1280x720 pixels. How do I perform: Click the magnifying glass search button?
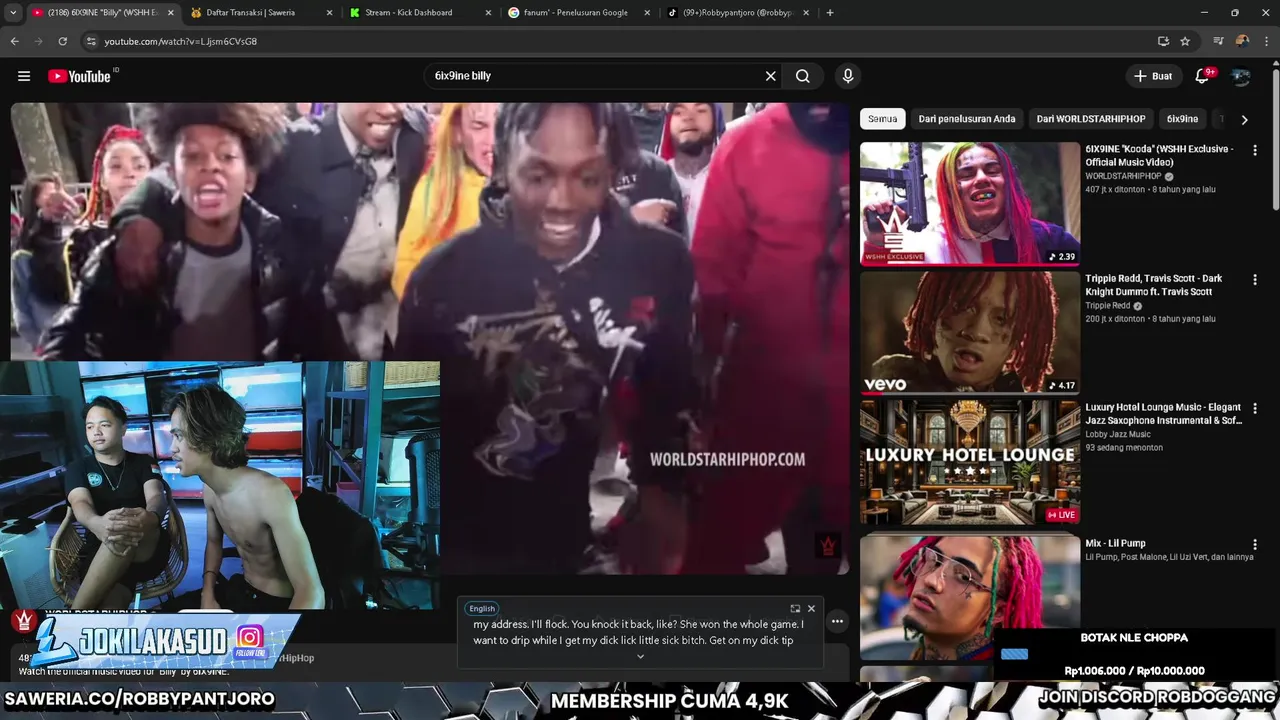point(803,76)
